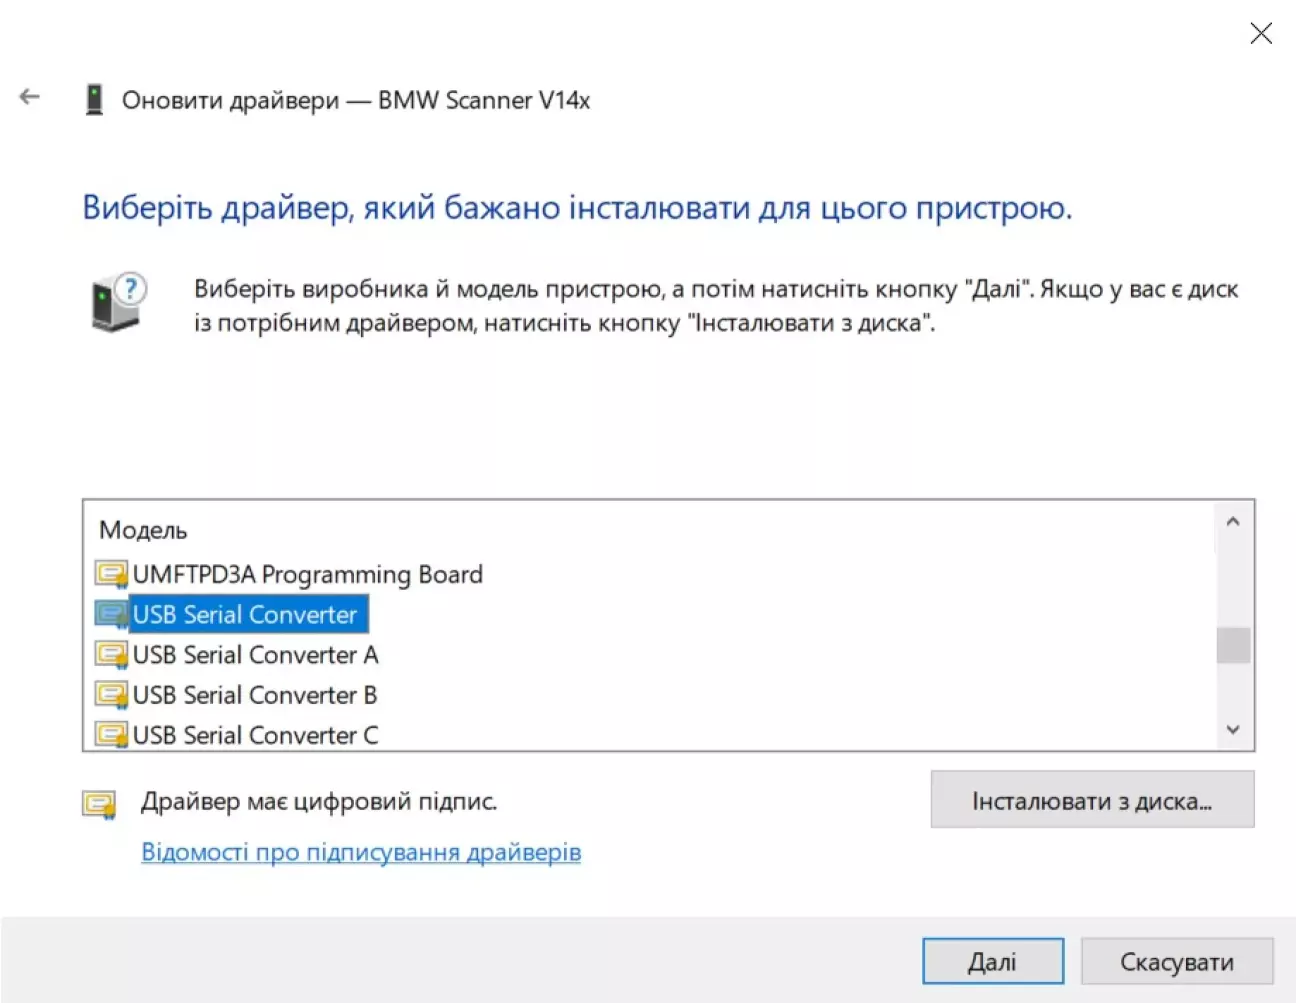Select UMFTPD3A Programming Board from the model list
Screen dimensions: 1296x1003
coord(307,574)
